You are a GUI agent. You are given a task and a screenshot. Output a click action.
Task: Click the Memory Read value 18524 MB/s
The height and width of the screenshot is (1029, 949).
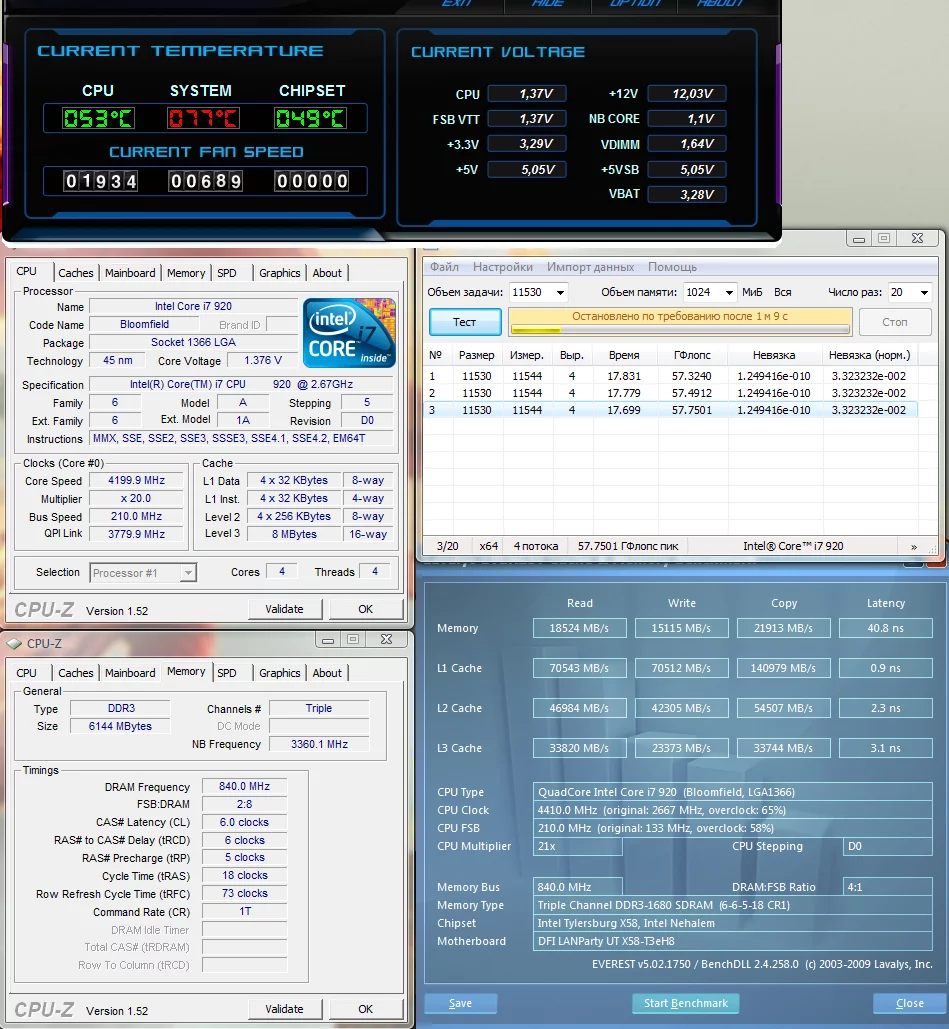(580, 628)
